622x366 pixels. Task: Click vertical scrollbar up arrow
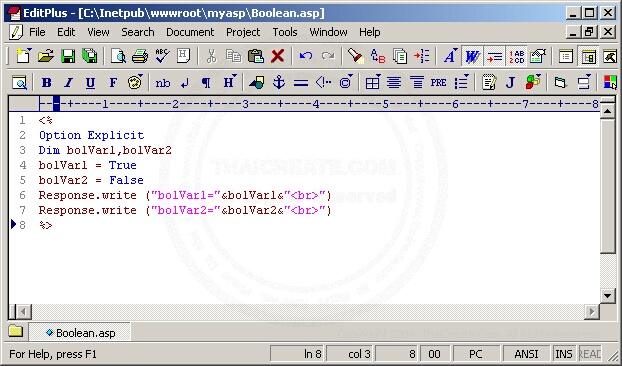click(608, 111)
